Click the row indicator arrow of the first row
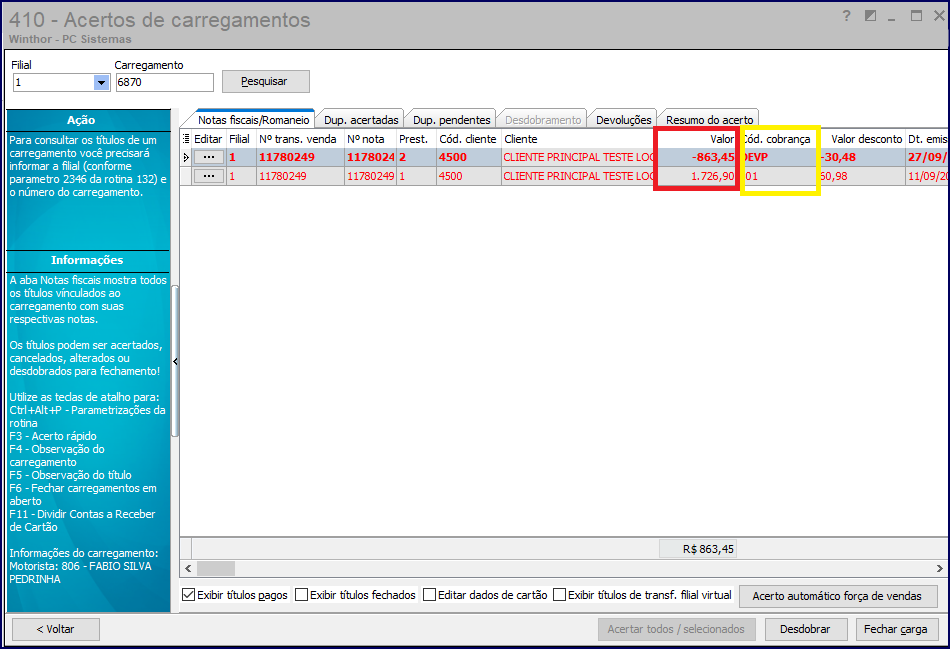Image resolution: width=950 pixels, height=649 pixels. [186, 157]
